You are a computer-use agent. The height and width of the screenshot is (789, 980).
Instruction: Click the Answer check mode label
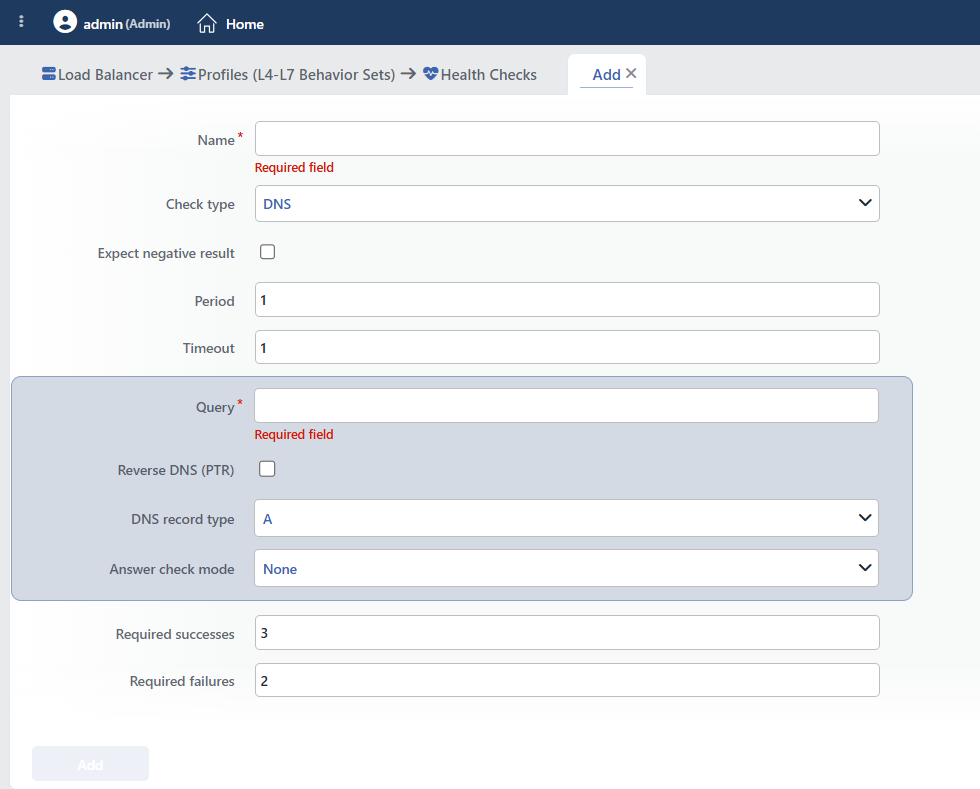[x=172, y=570]
